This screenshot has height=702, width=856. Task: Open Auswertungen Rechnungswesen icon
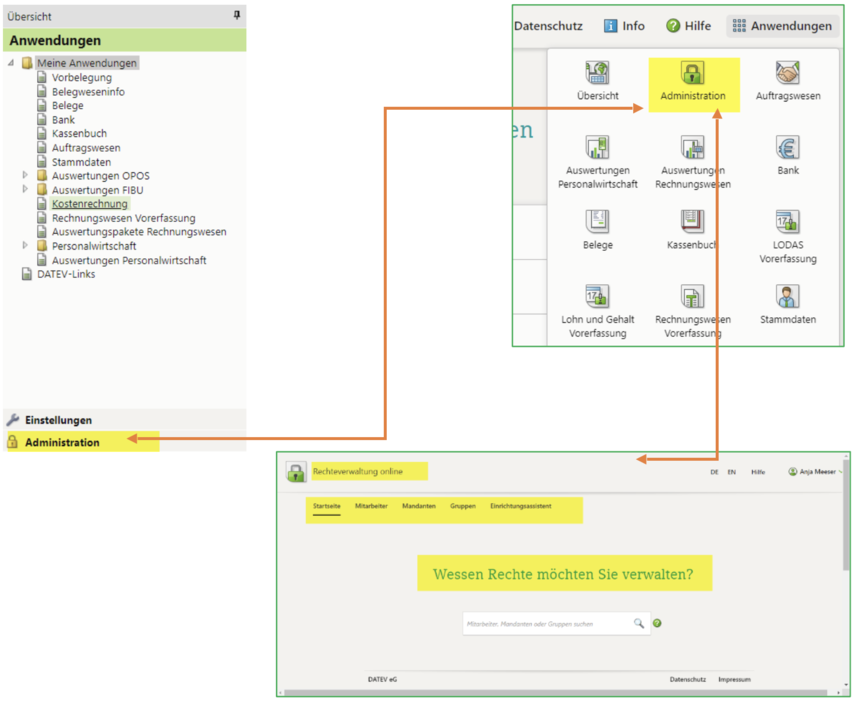[x=692, y=147]
